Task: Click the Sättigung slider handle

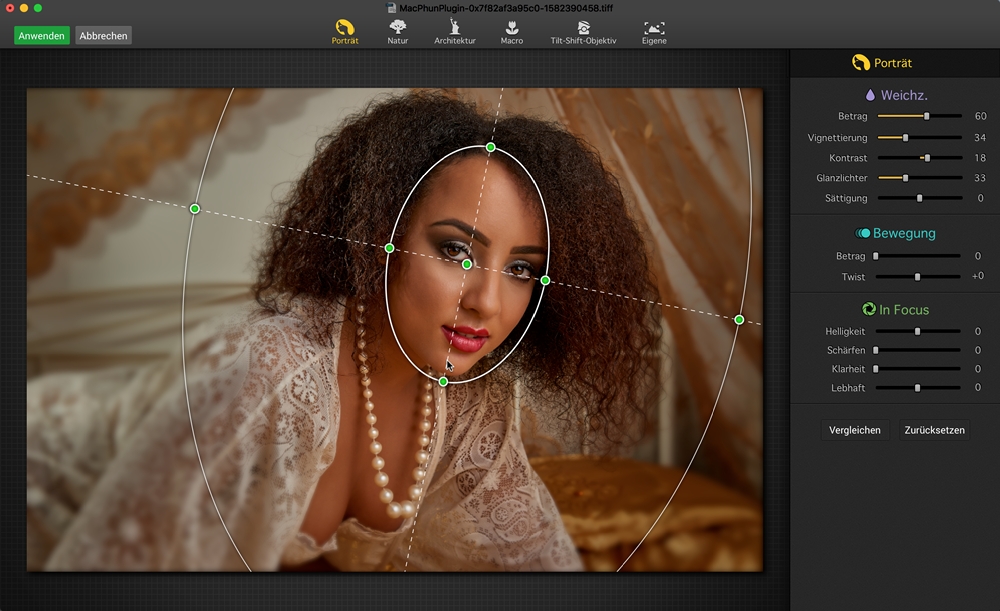Action: [920, 198]
